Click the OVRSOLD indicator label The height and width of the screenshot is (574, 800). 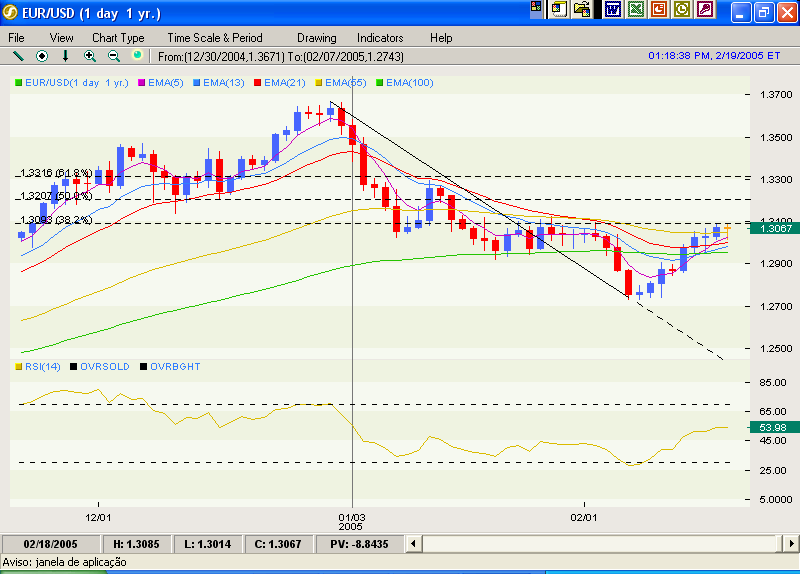[x=105, y=366]
